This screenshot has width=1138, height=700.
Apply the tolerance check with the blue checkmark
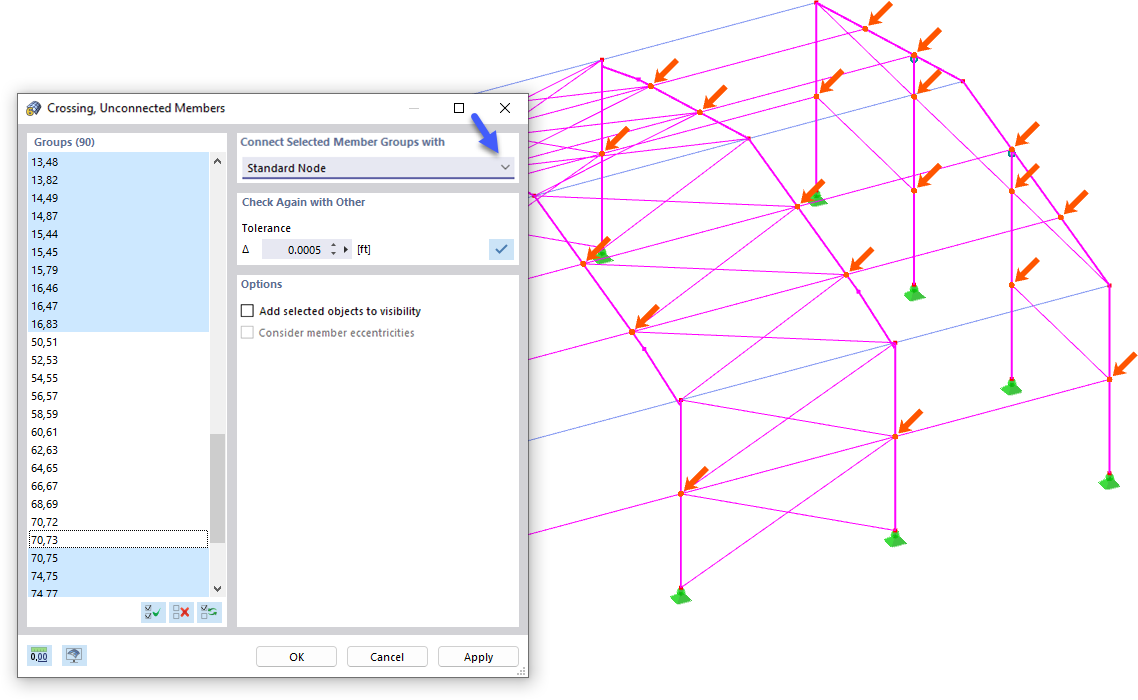500,249
